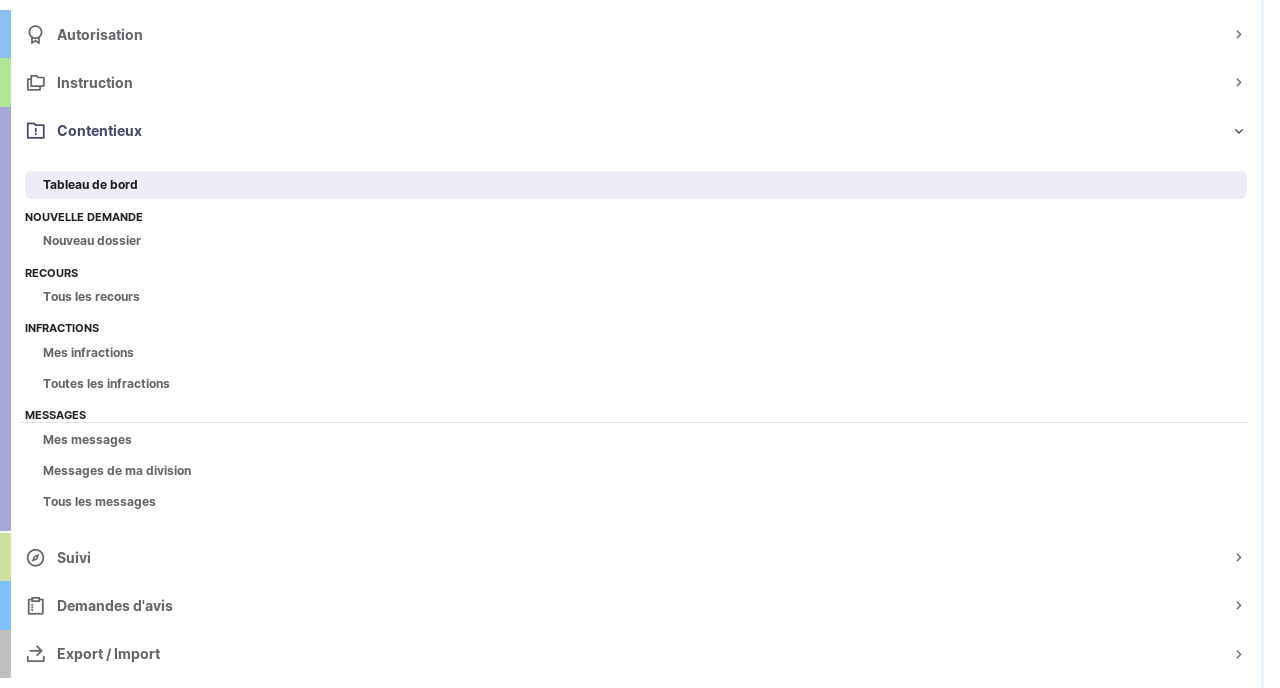
Task: View Messages de ma division
Action: [x=117, y=471]
